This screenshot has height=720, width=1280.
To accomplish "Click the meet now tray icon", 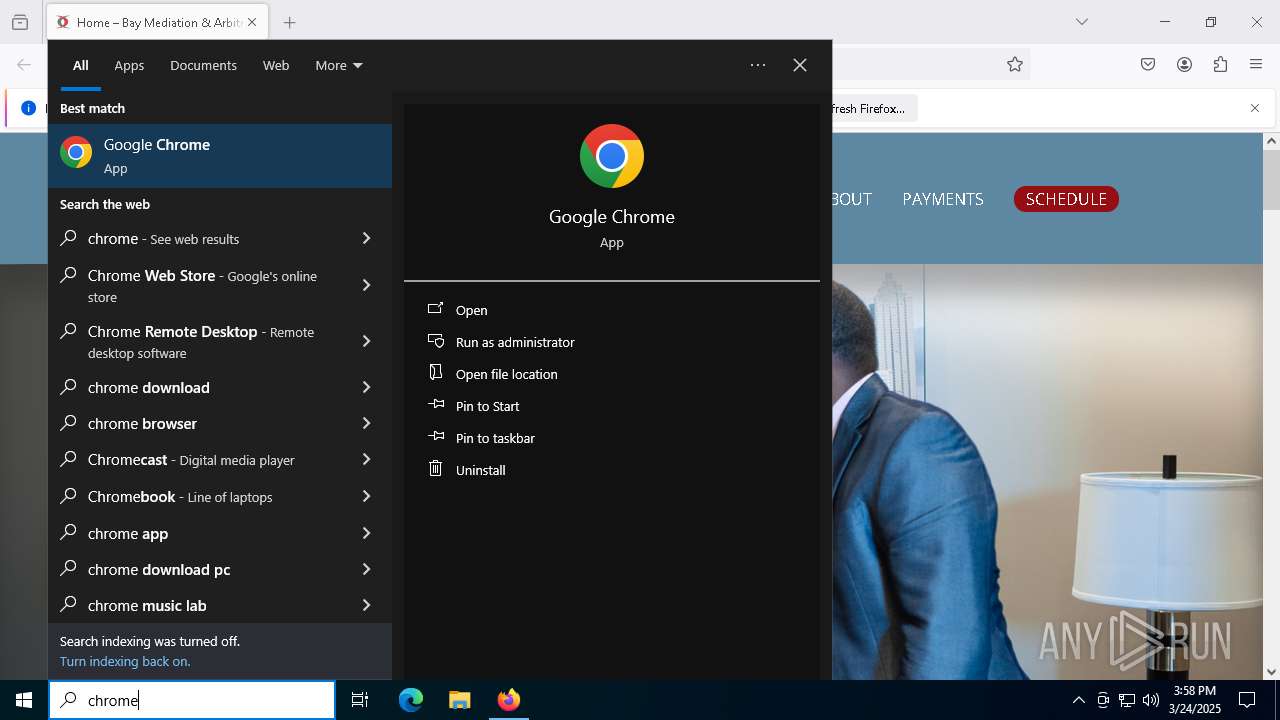I will coord(1103,700).
